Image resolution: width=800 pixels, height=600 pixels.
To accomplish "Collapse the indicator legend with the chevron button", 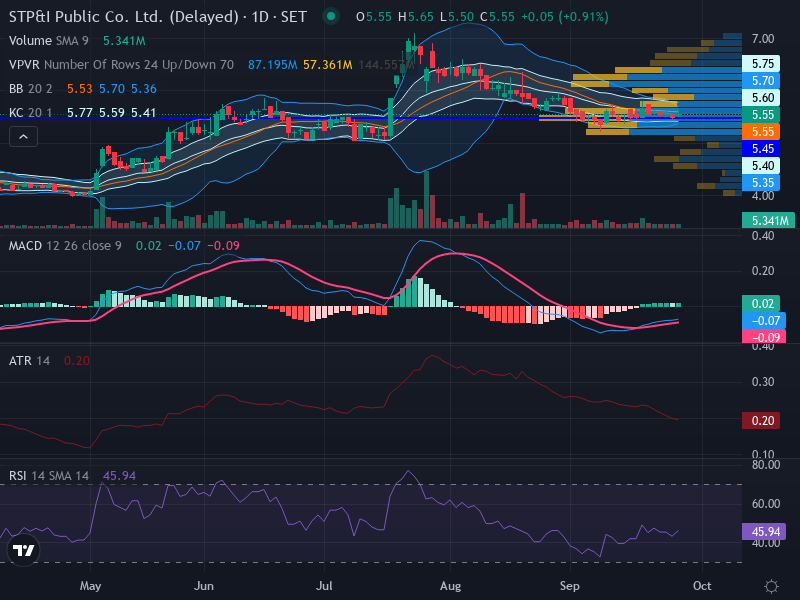I will click(x=23, y=137).
